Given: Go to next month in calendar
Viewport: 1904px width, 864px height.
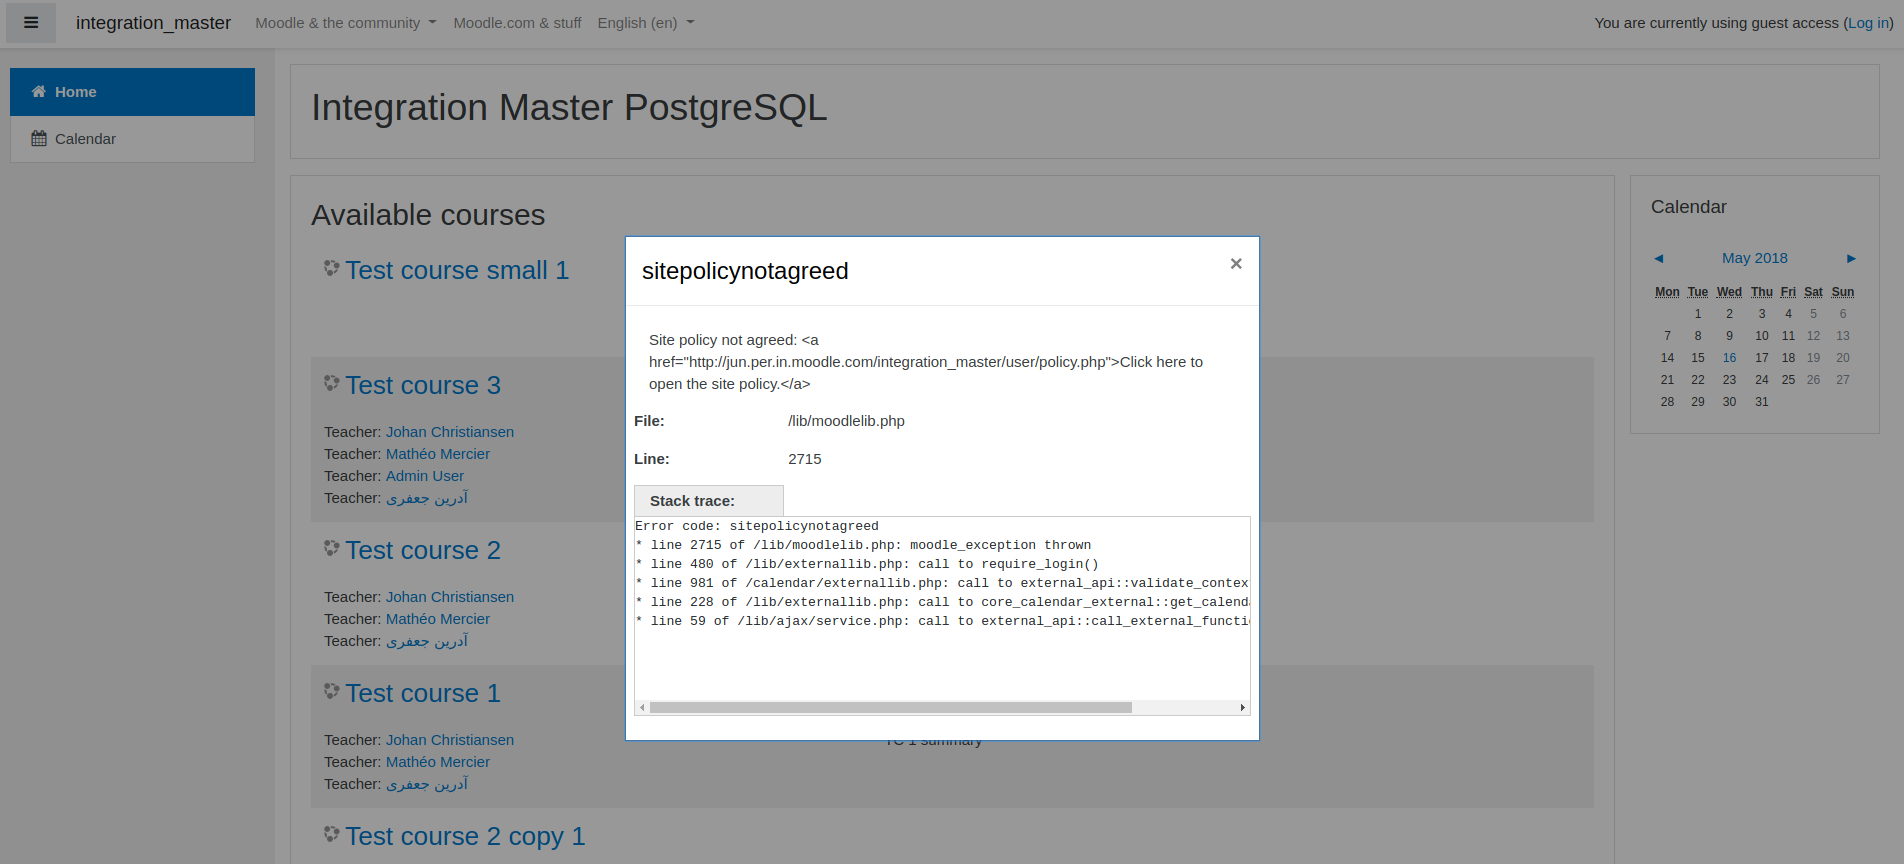Looking at the screenshot, I should click(1851, 258).
